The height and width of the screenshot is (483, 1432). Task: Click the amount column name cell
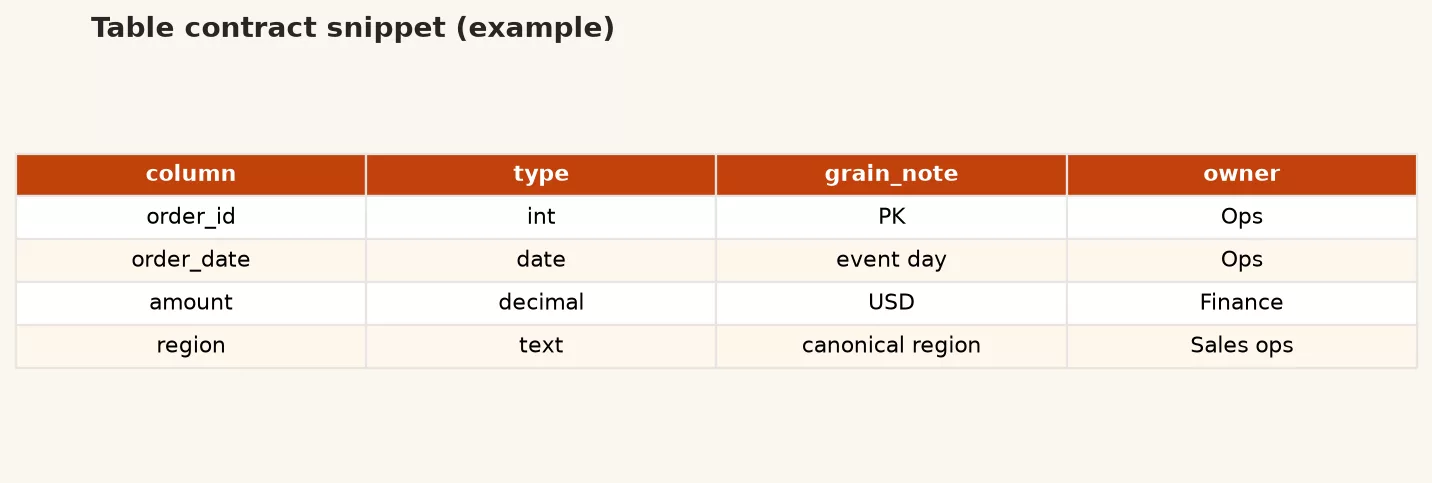click(x=191, y=303)
